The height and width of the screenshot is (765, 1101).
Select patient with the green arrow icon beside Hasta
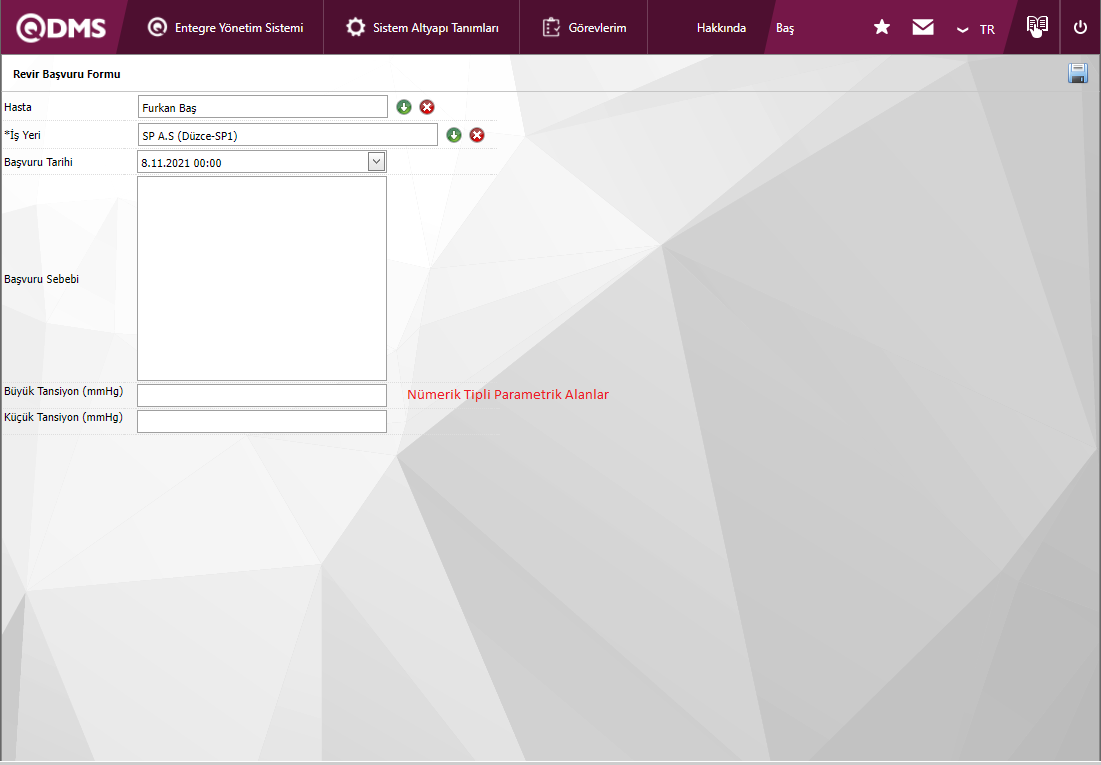404,107
